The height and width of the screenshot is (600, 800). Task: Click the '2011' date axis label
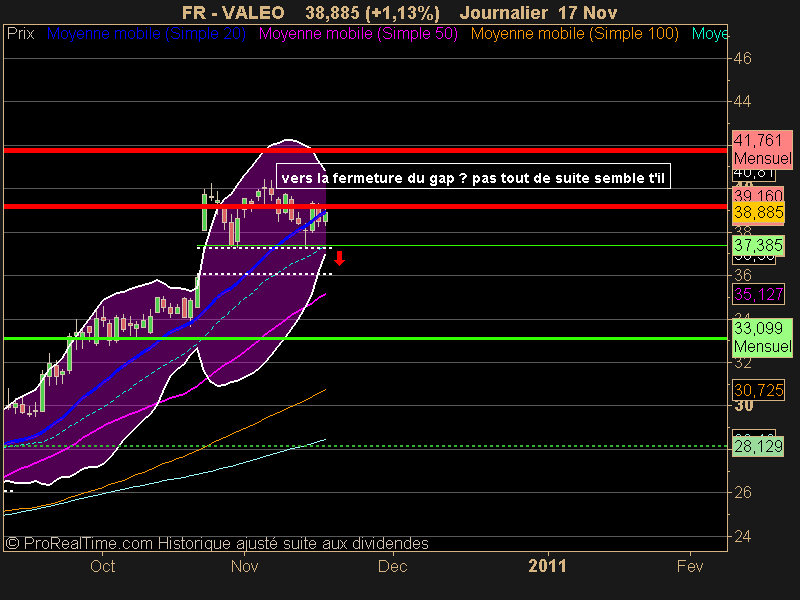point(547,566)
